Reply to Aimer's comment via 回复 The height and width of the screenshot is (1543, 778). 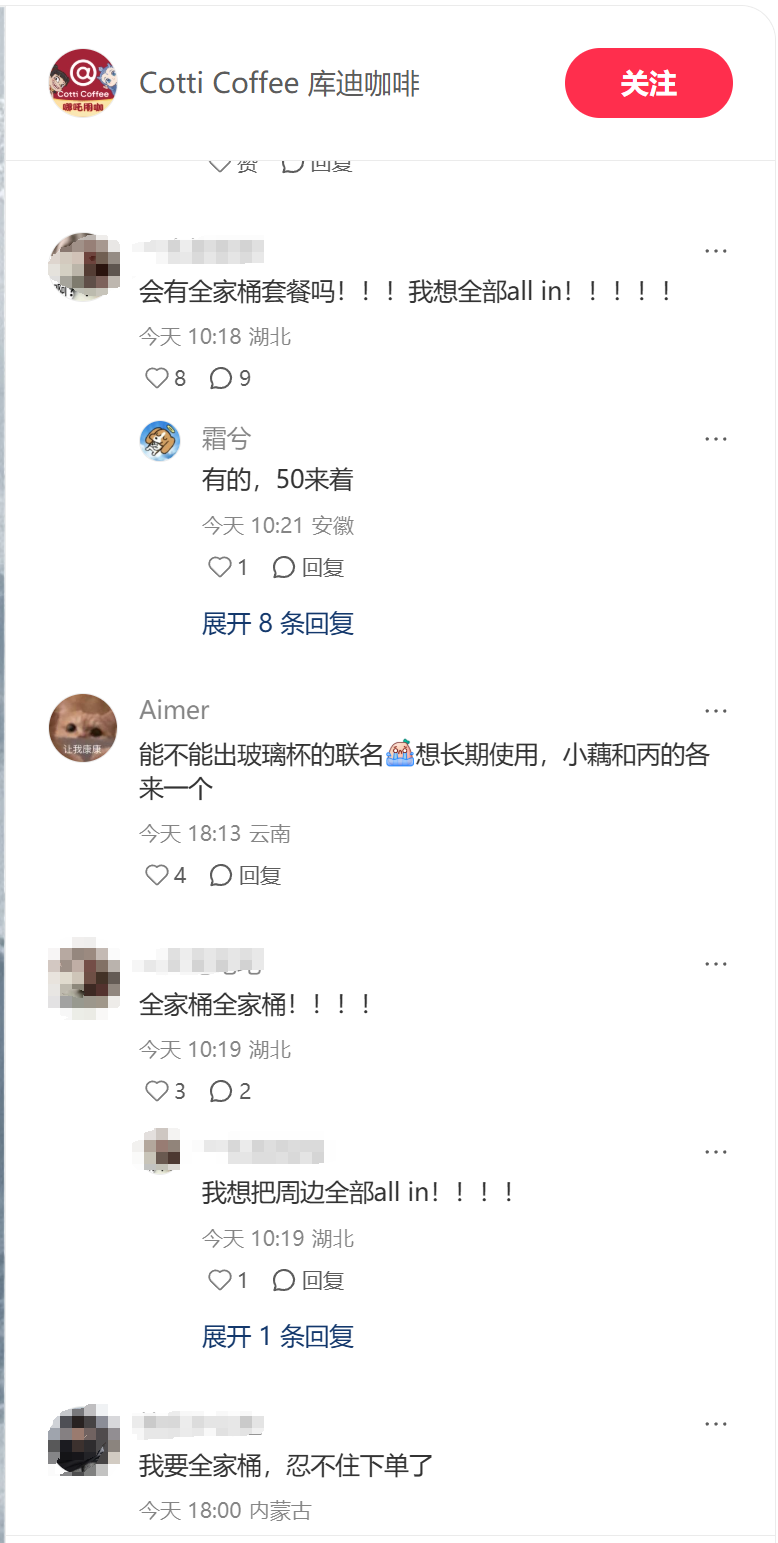click(245, 875)
